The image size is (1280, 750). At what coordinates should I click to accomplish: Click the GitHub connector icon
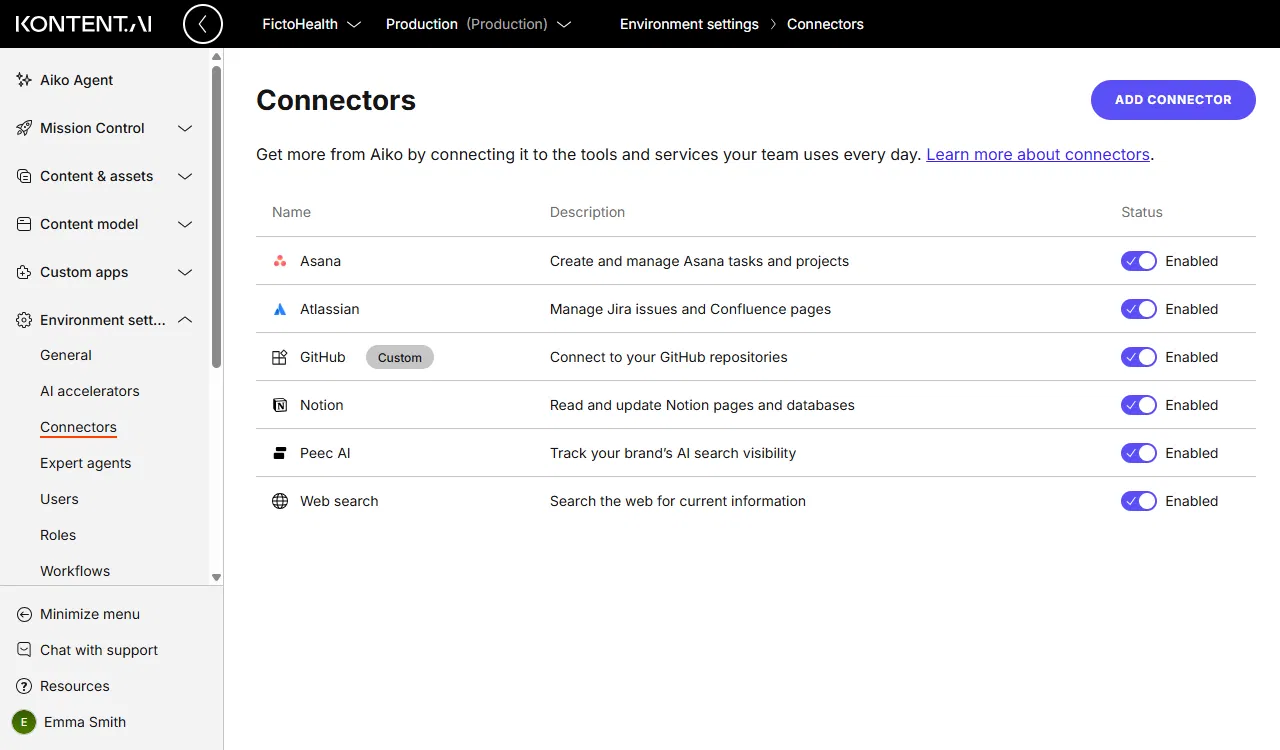(x=280, y=357)
